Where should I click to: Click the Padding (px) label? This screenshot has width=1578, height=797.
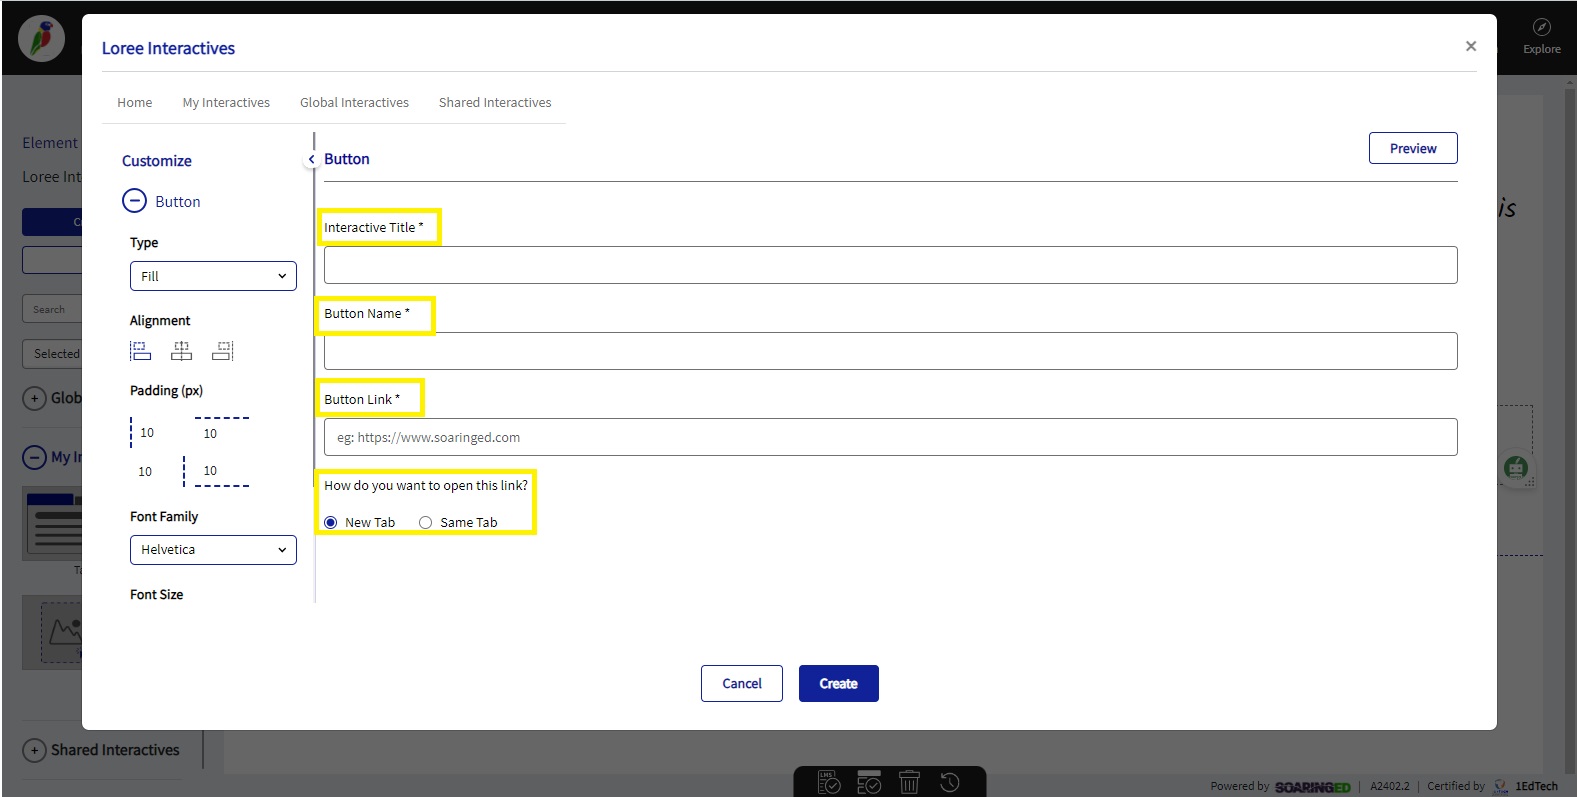pyautogui.click(x=166, y=390)
